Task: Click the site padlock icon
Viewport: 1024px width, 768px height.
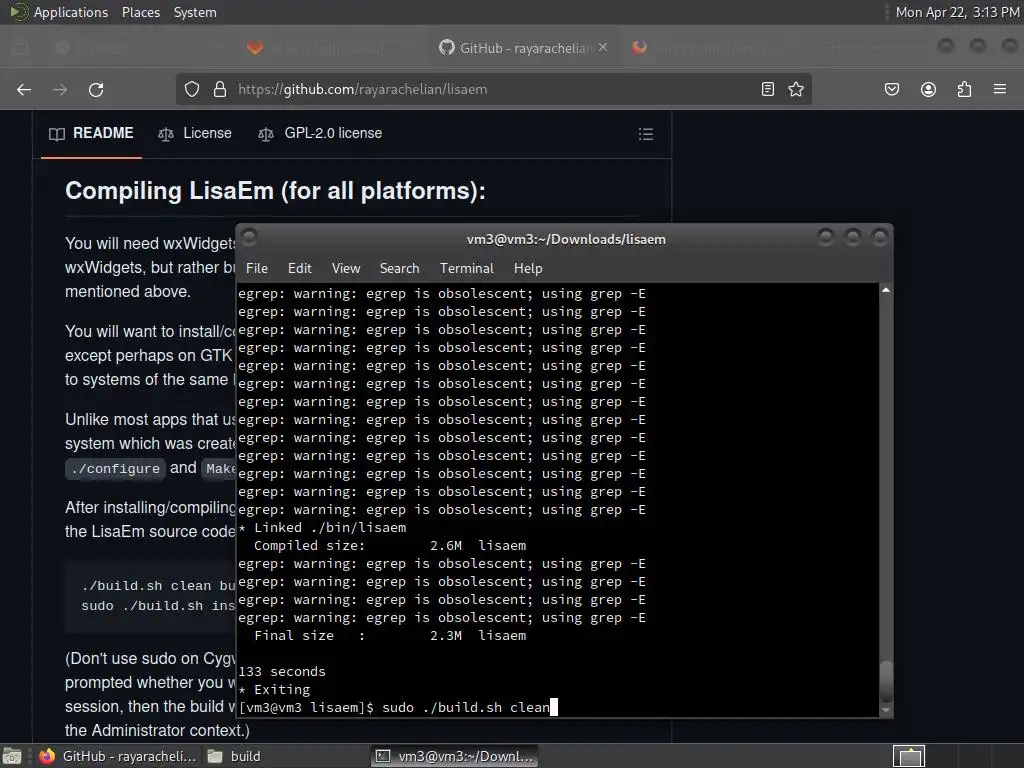Action: pos(220,89)
